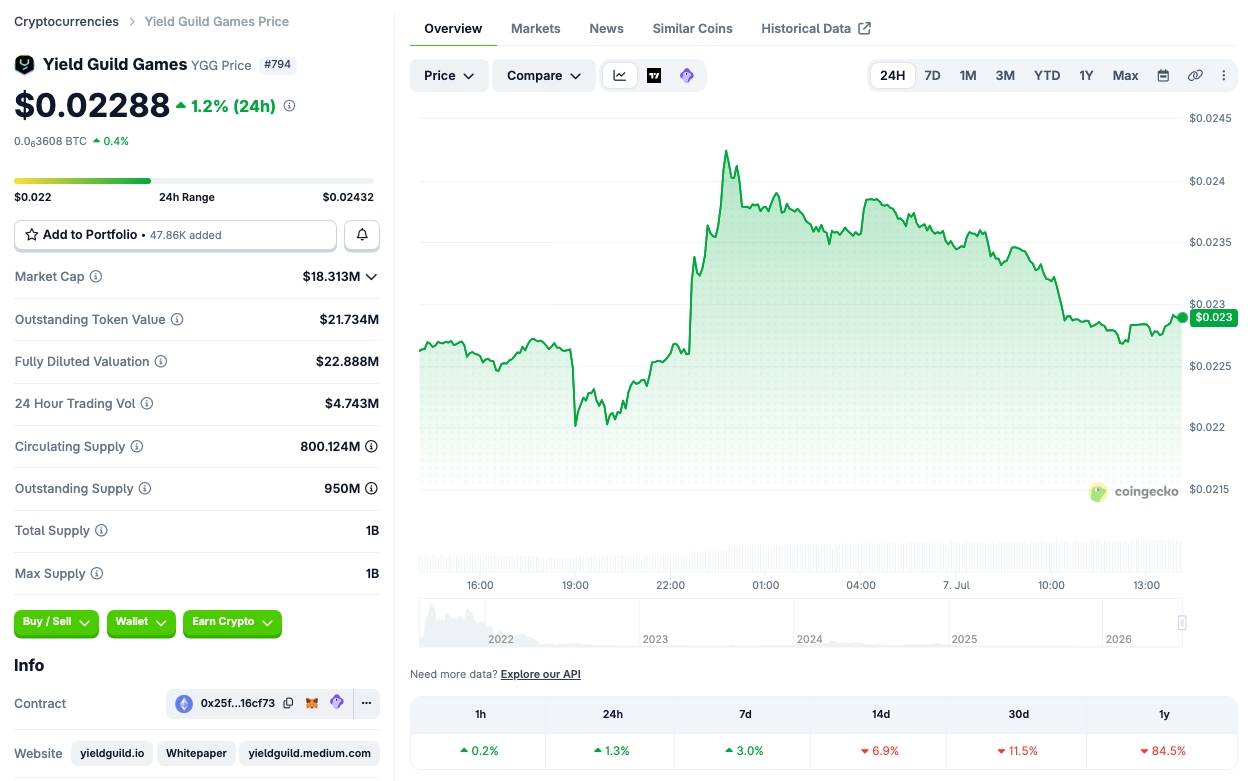
Task: Select the purple chart tool icon beside TradingView
Action: [686, 75]
